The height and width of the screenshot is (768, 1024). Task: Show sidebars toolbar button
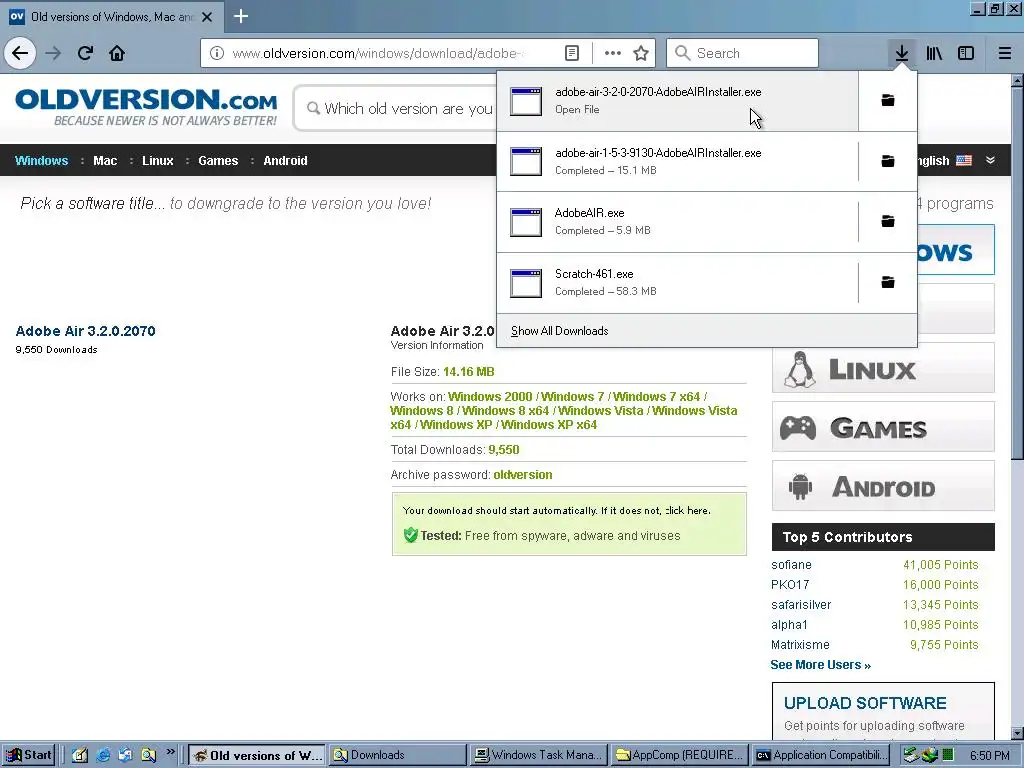(966, 53)
